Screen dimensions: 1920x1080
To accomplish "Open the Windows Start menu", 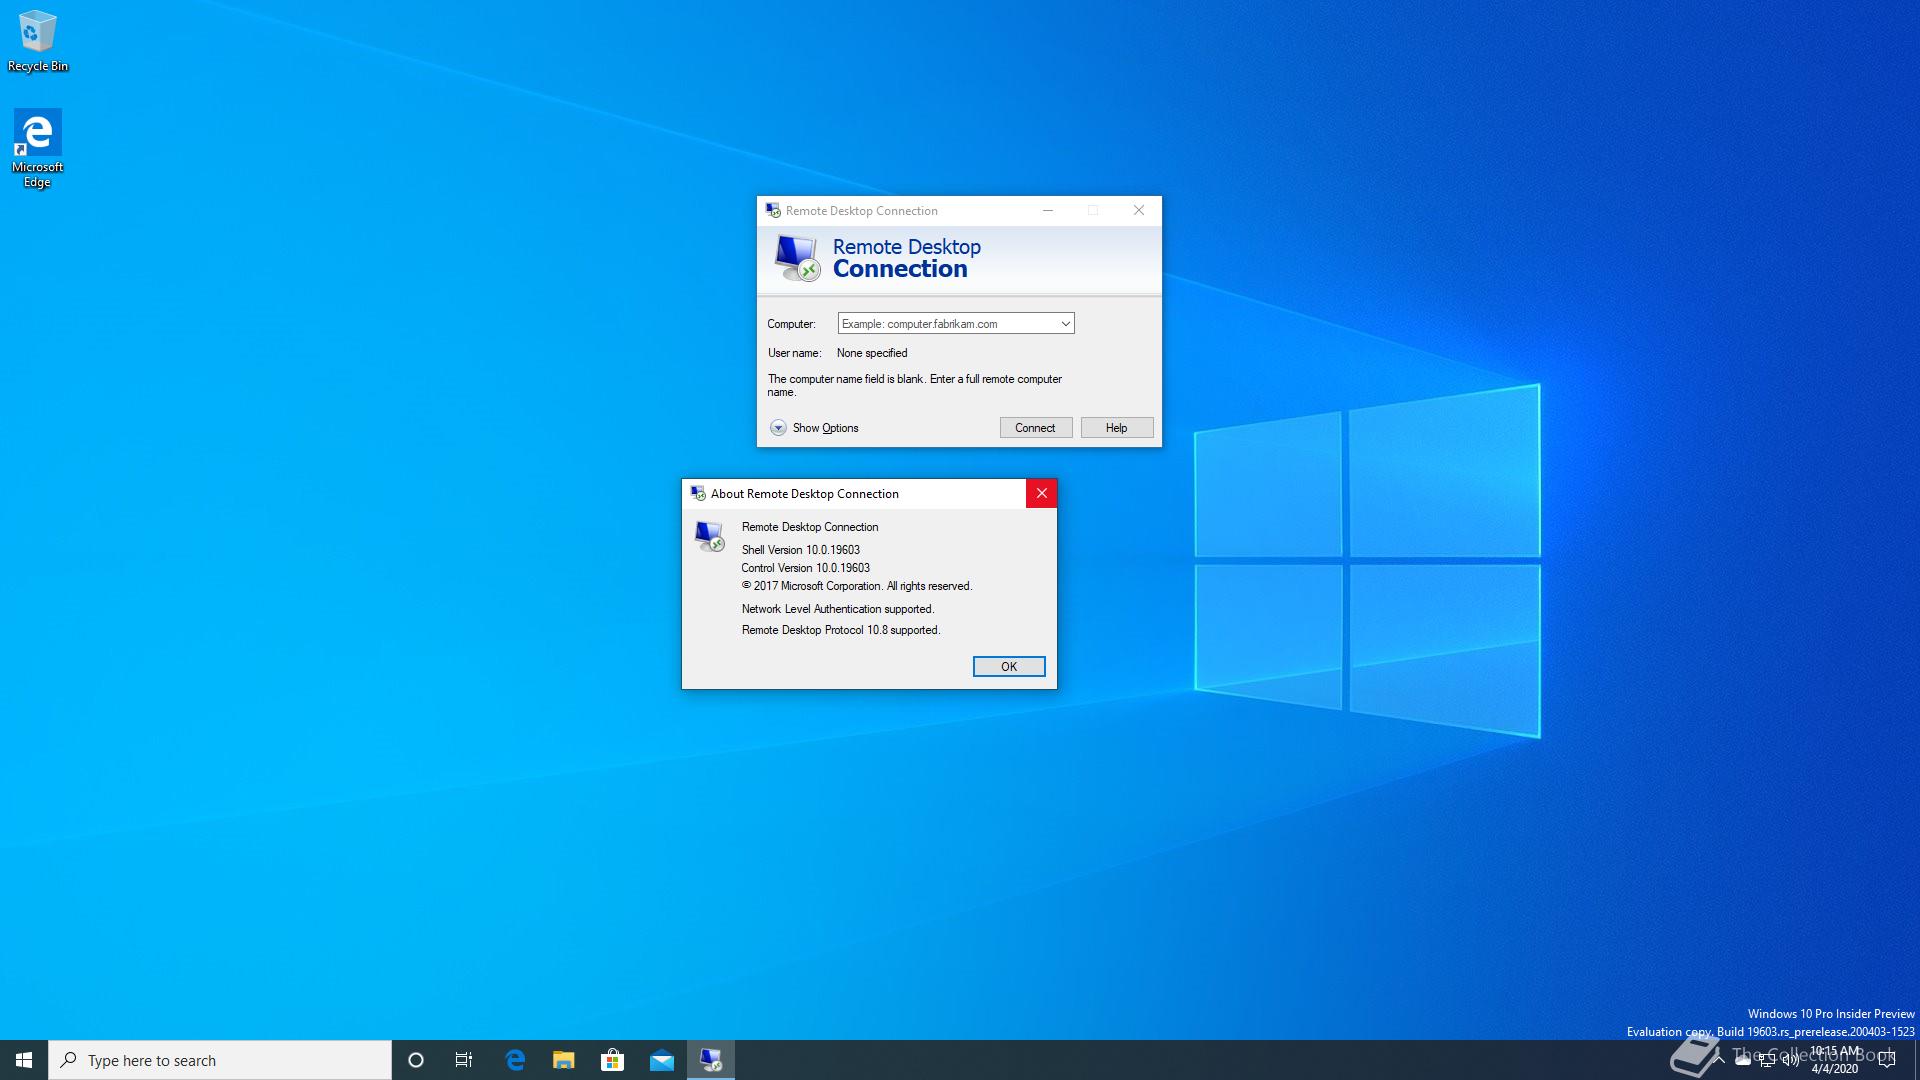I will coord(24,1060).
